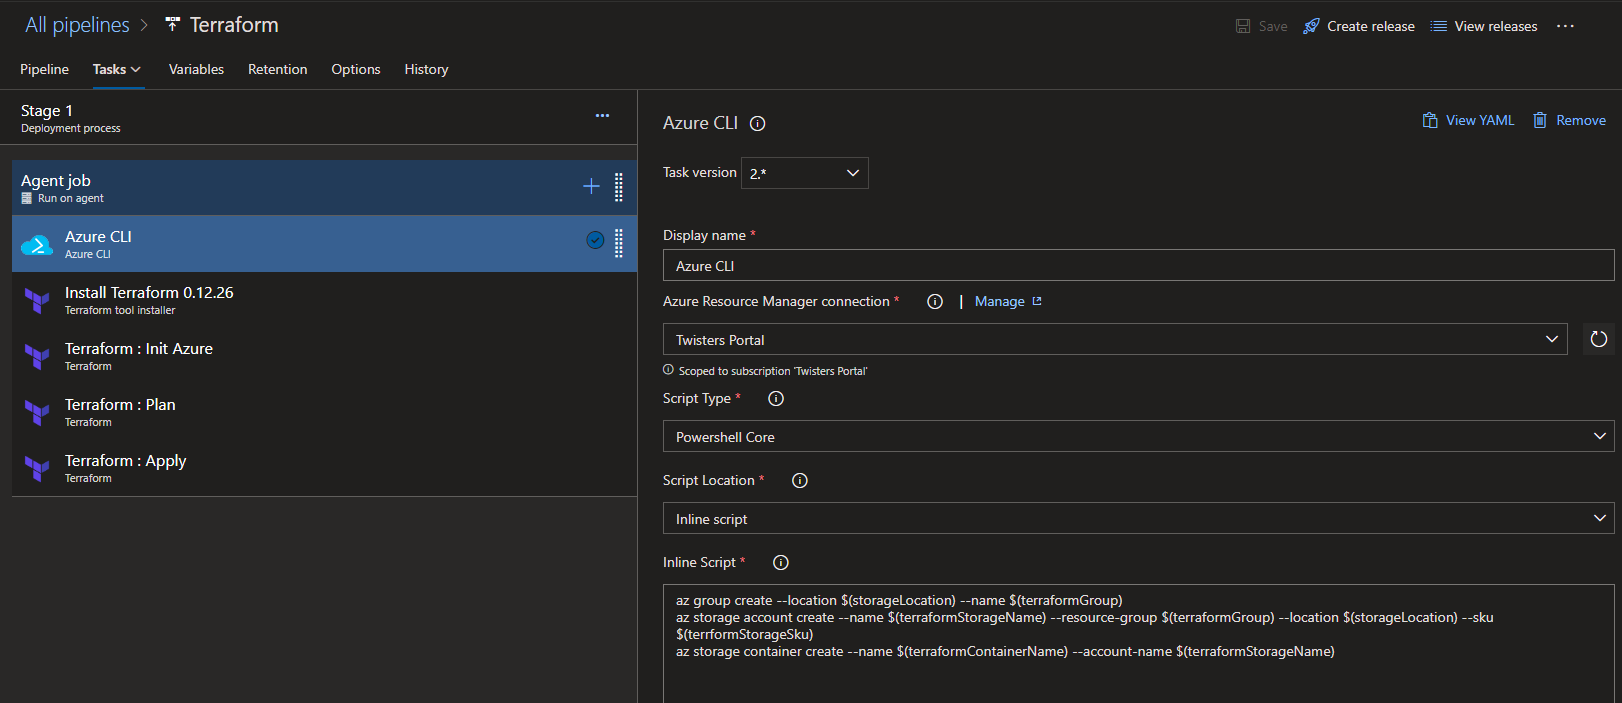Expand the Task version dropdown
Image resolution: width=1622 pixels, height=703 pixels.
[x=804, y=173]
